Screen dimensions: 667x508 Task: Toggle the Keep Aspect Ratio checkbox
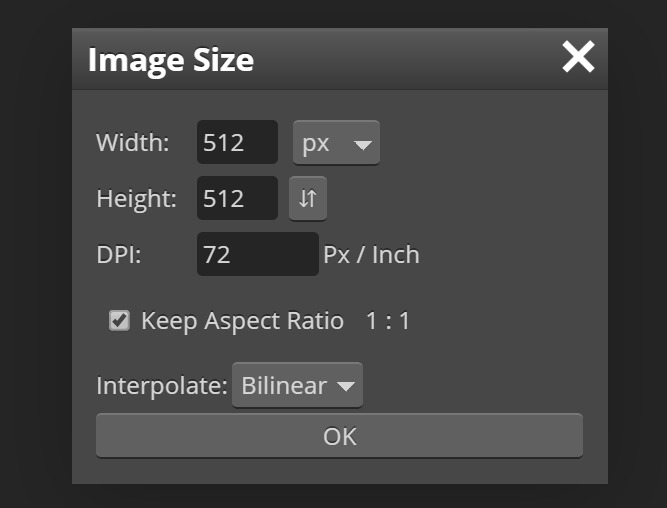tap(119, 320)
